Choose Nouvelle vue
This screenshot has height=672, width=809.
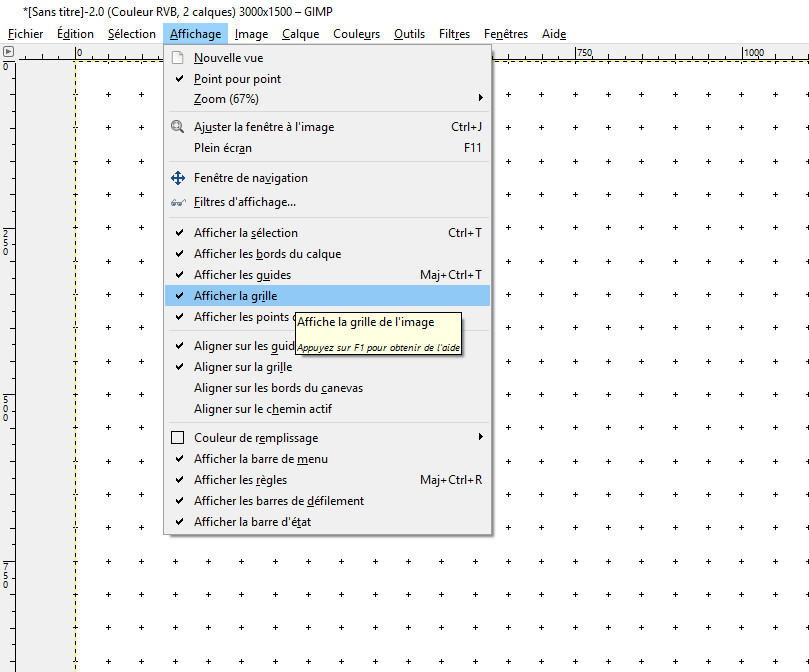(x=327, y=58)
